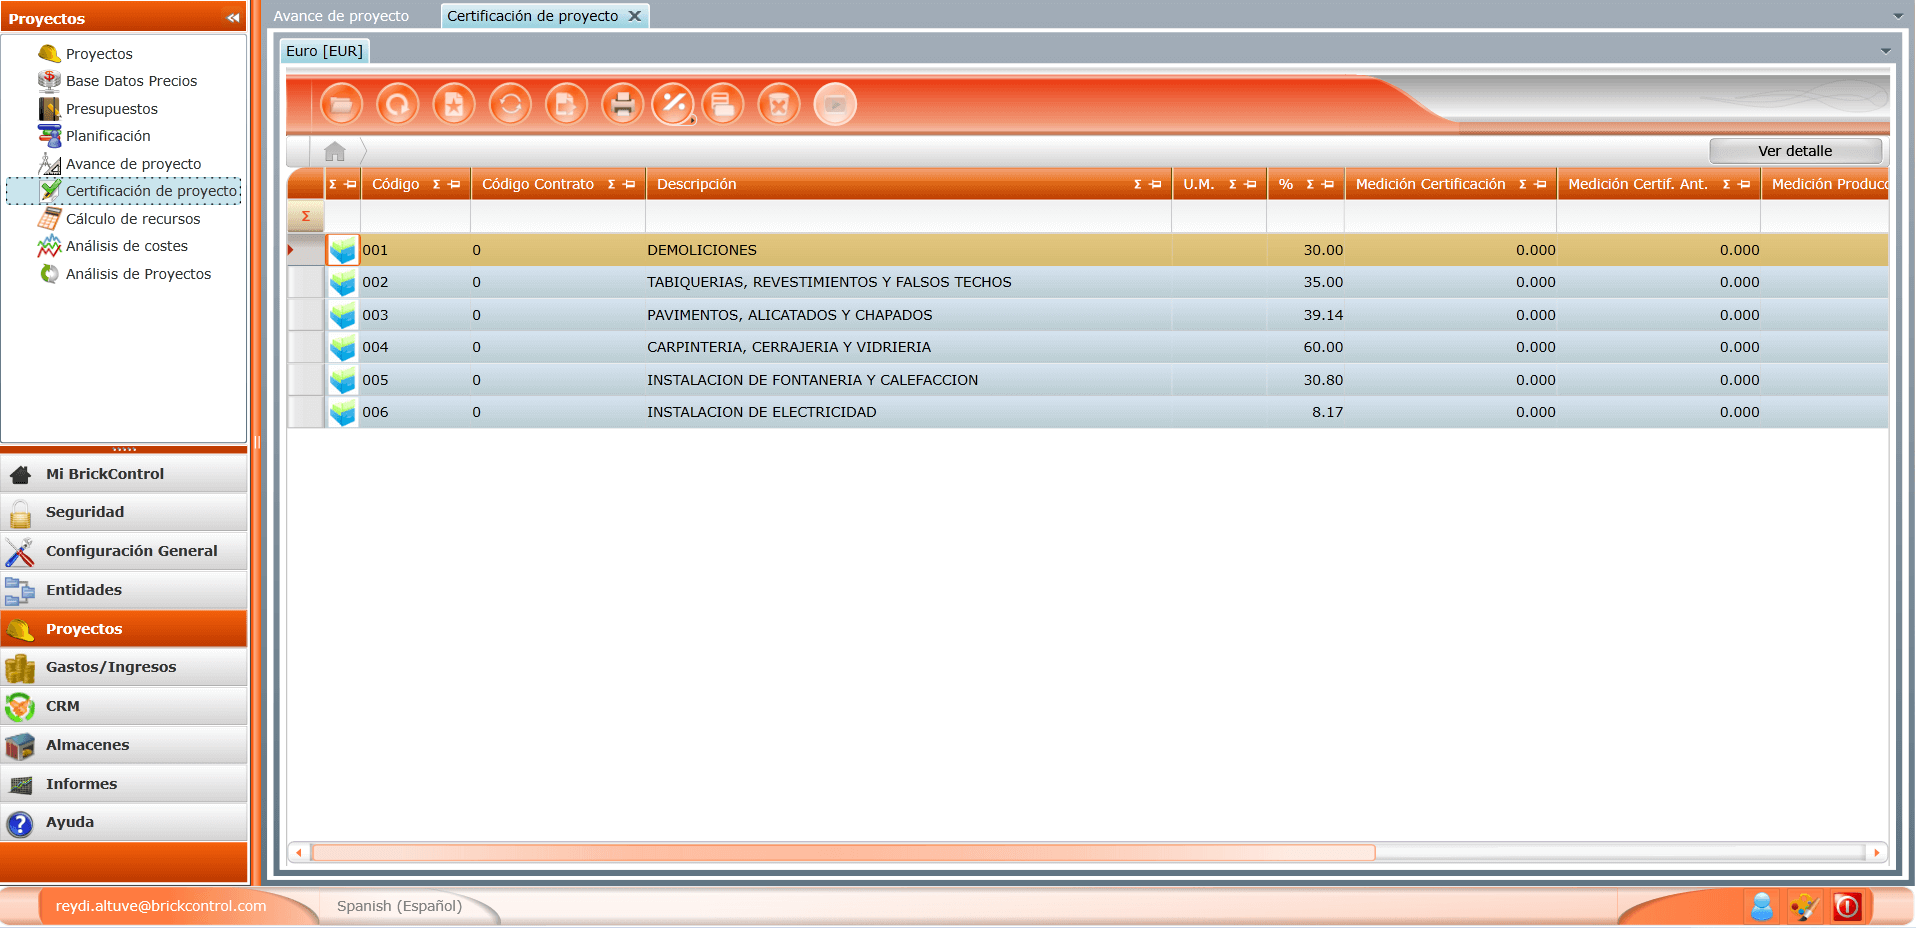
Task: Click the starred document toolbar icon
Action: [x=454, y=105]
